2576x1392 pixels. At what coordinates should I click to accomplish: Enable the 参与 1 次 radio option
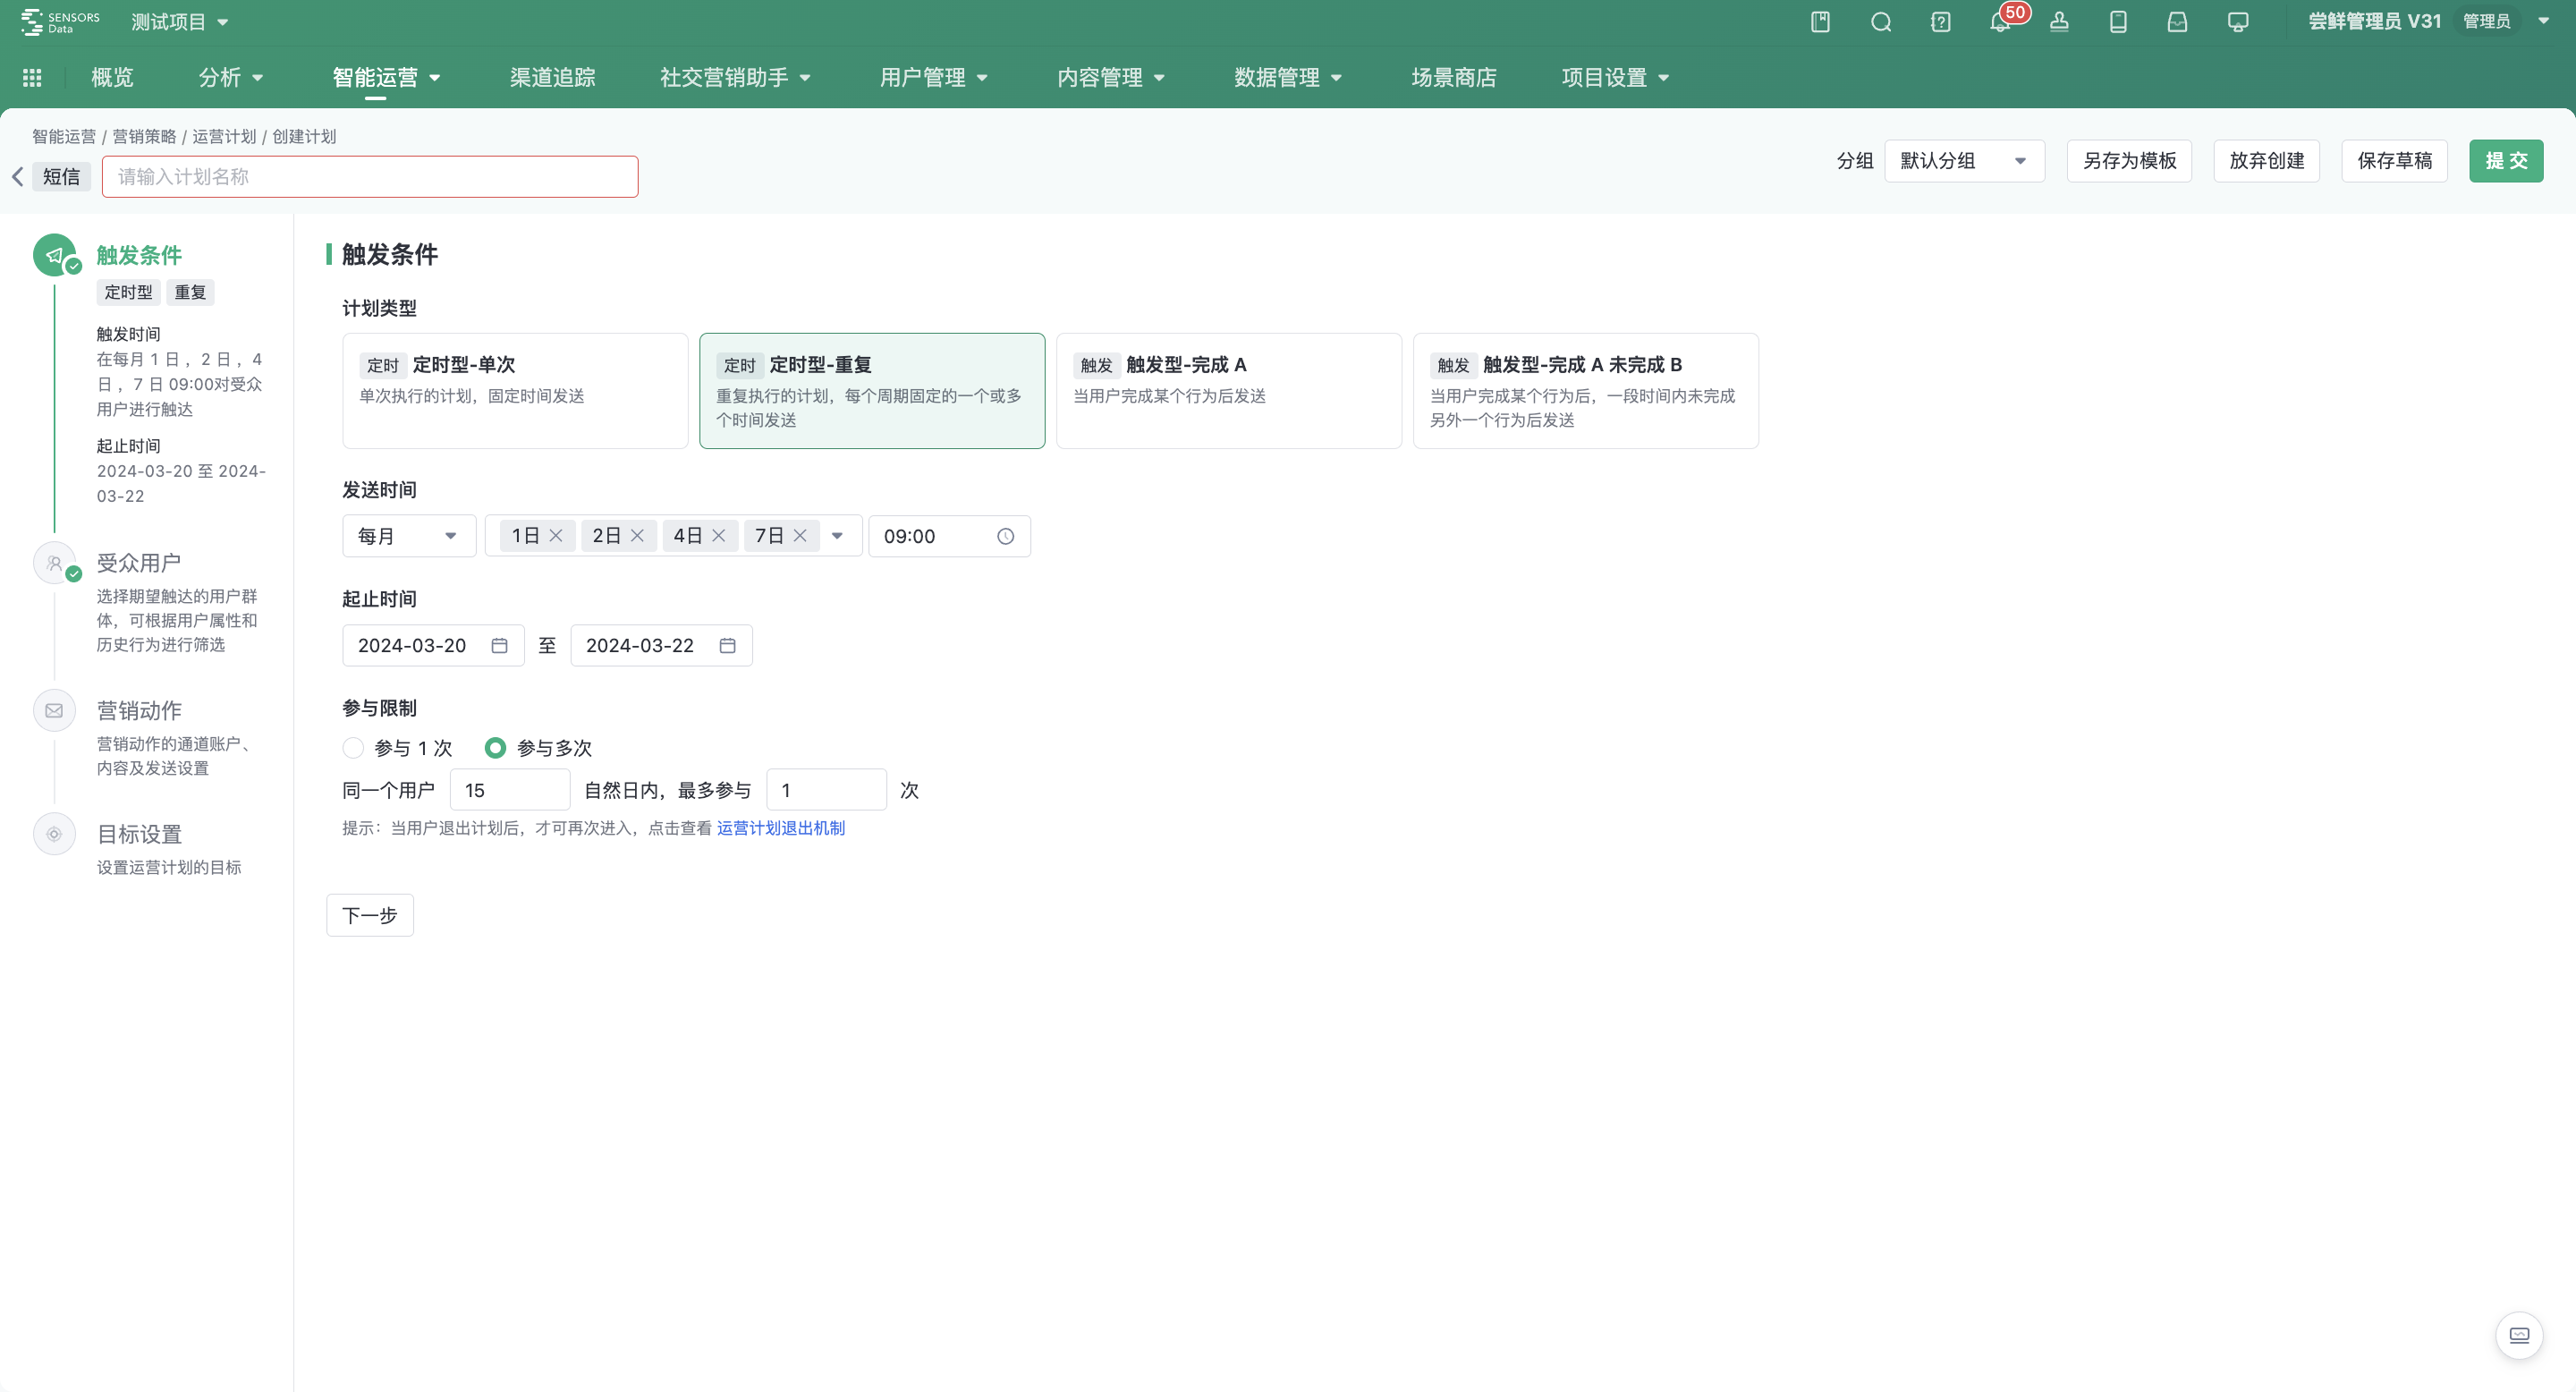pyautogui.click(x=353, y=747)
